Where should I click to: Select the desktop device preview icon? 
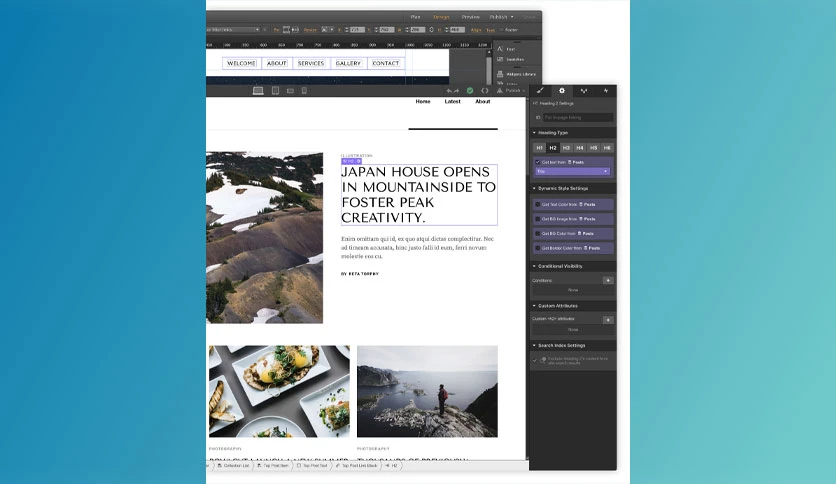click(258, 91)
